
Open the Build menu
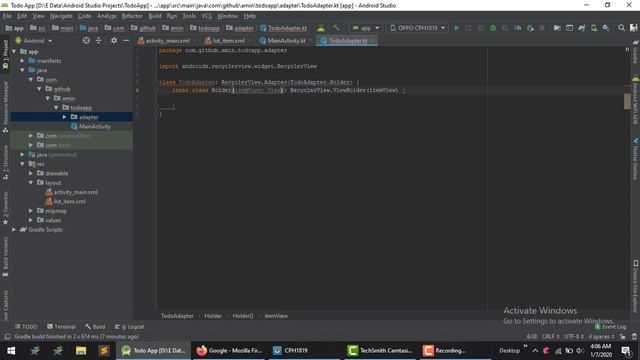[155, 16]
